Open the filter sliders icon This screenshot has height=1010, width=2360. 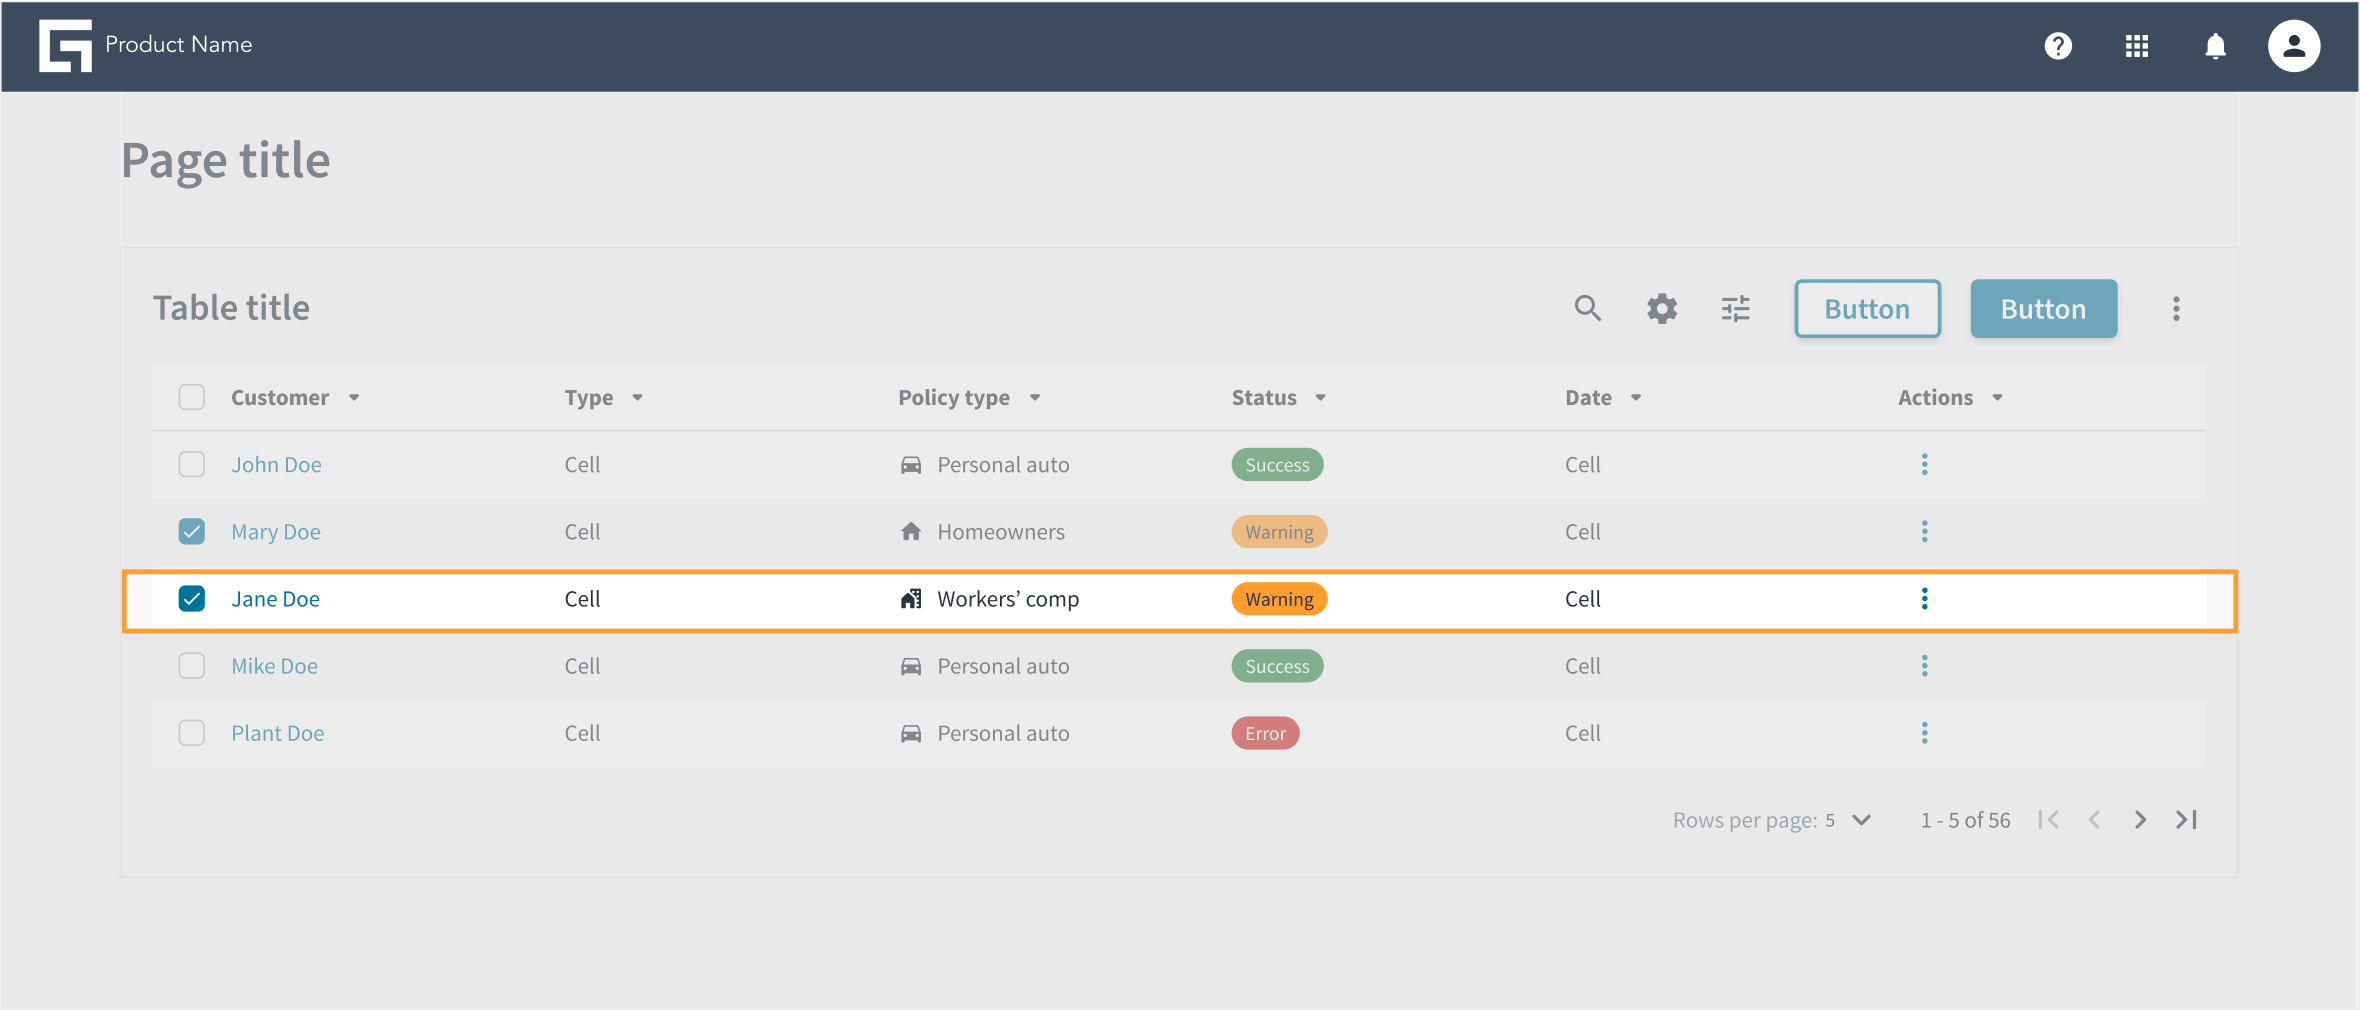point(1736,308)
